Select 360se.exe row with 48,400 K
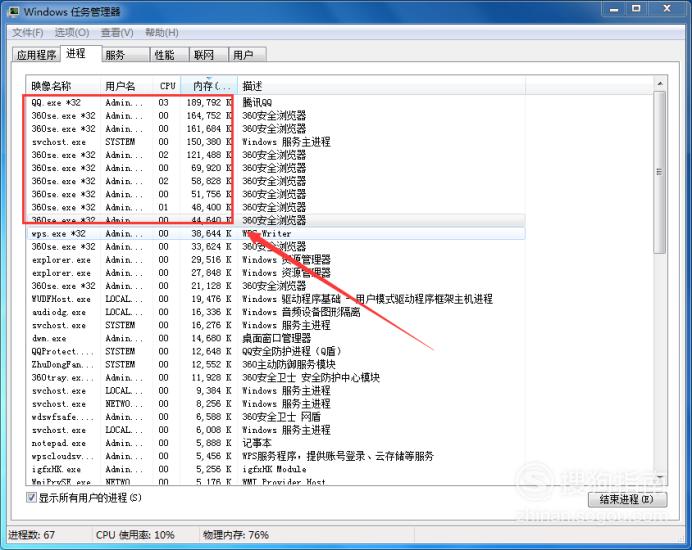 [x=276, y=207]
